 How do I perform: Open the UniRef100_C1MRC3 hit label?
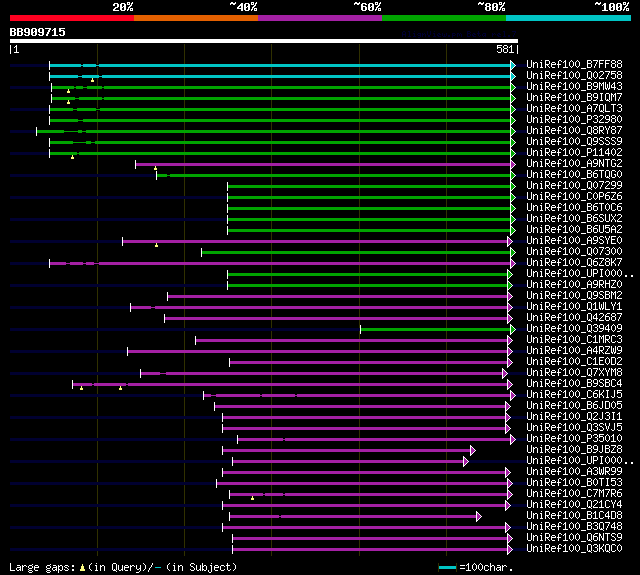[574, 340]
